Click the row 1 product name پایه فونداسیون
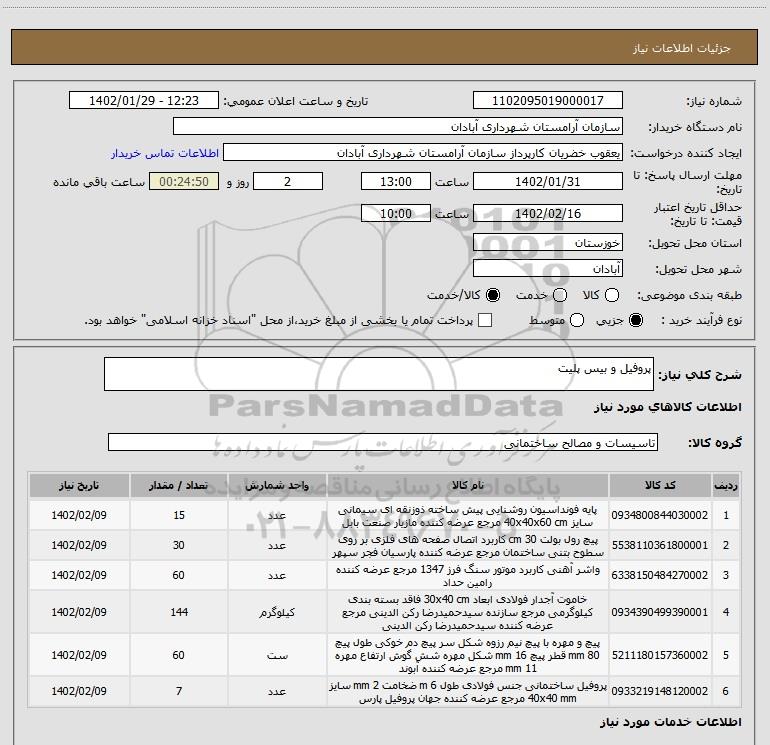 click(x=468, y=516)
